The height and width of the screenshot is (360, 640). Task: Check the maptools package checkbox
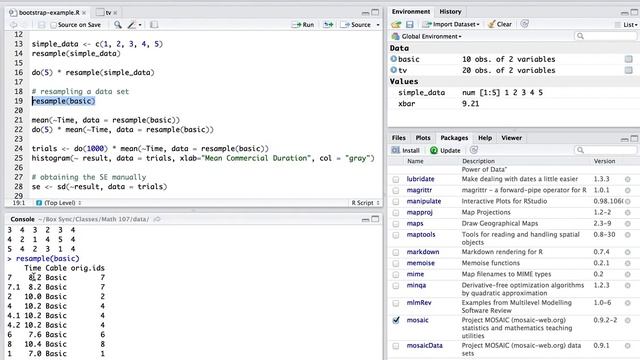click(x=396, y=235)
